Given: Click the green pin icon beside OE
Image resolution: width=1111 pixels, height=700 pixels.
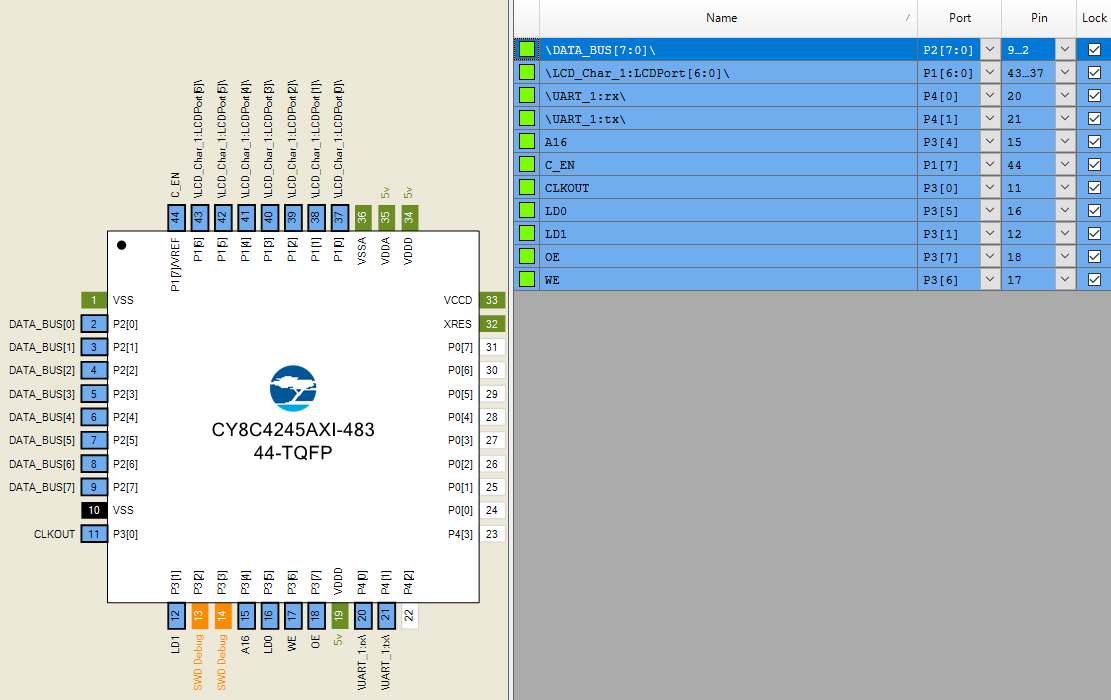Looking at the screenshot, I should [x=526, y=256].
